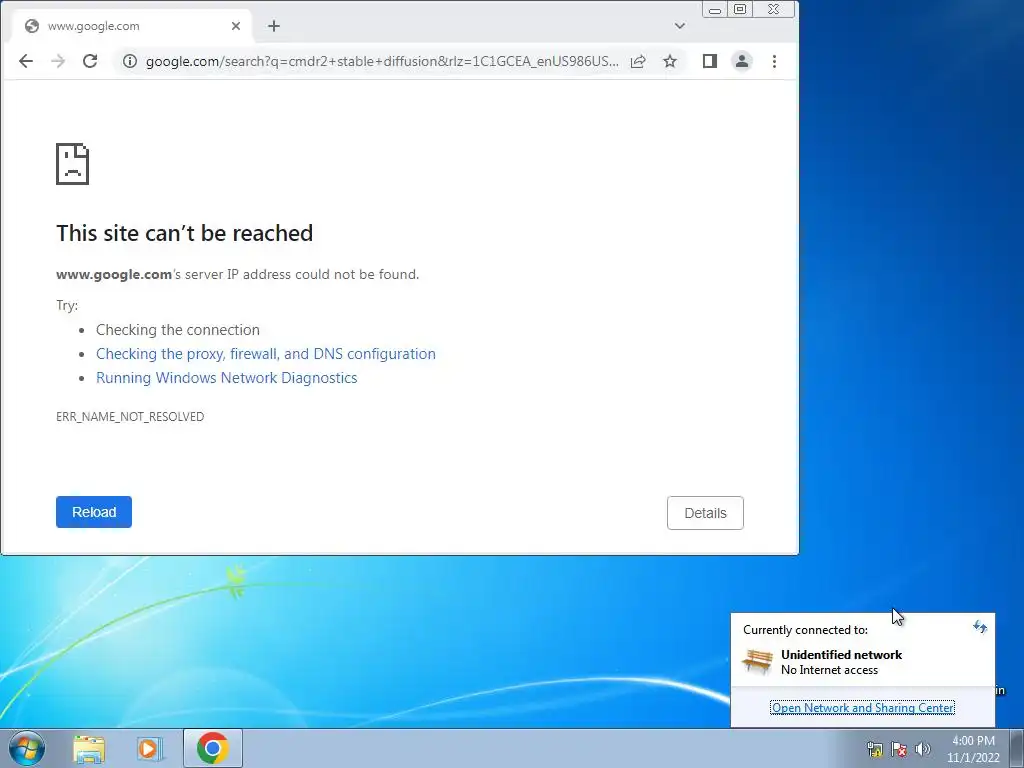Image resolution: width=1024 pixels, height=768 pixels.
Task: Click the network tray icon
Action: click(x=874, y=749)
